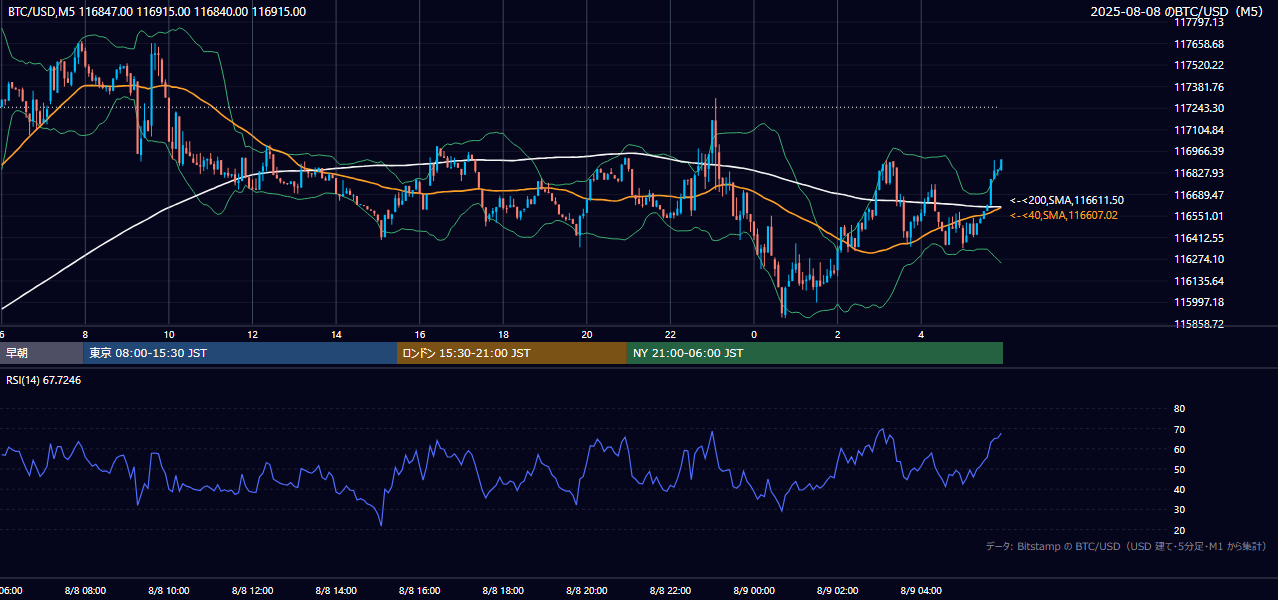Select the 東京 08:00-15:30 JST session bar
The height and width of the screenshot is (600, 1278).
click(x=240, y=353)
